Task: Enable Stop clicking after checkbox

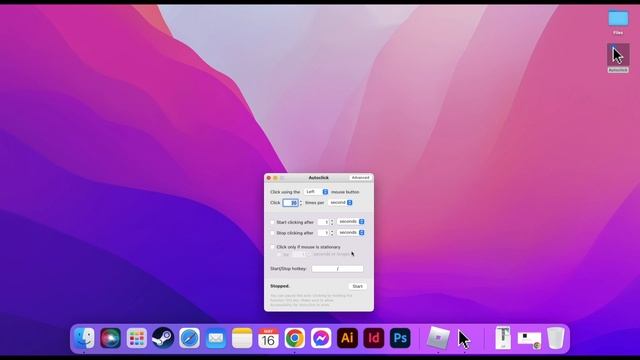Action: click(x=273, y=233)
